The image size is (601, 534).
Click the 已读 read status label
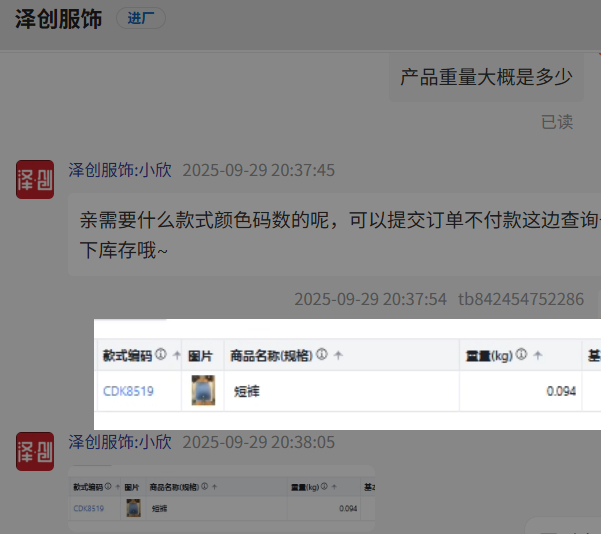pos(557,122)
